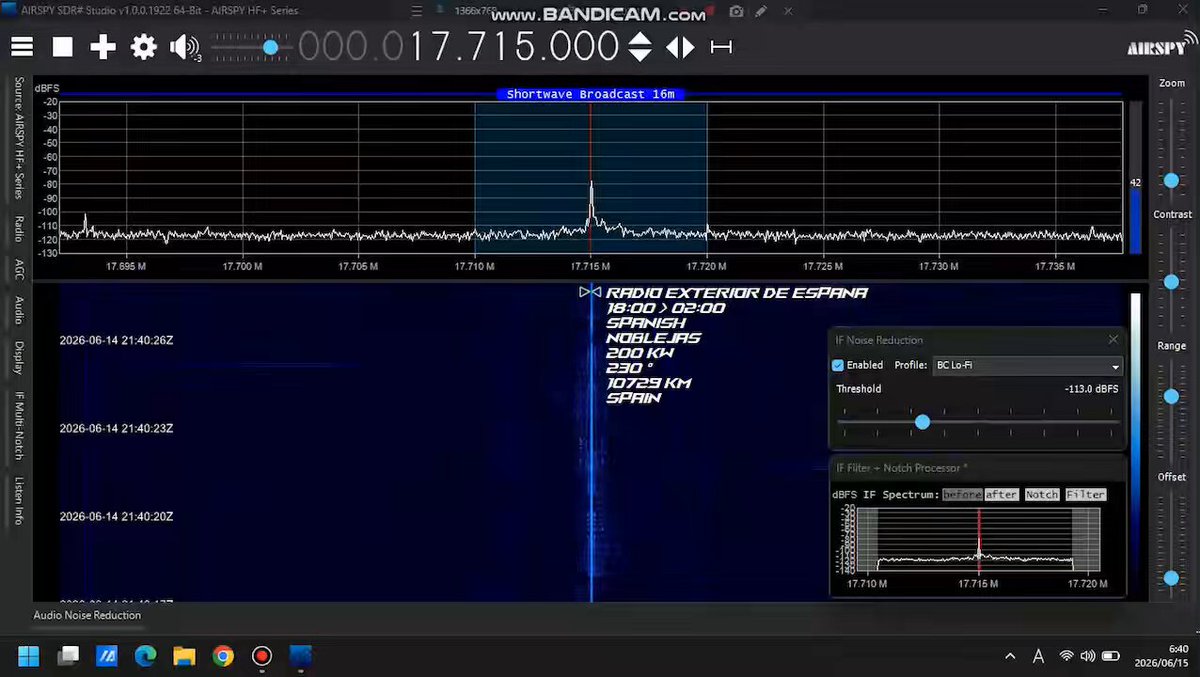The width and height of the screenshot is (1200, 677).
Task: Click the frequency up/down stepper arrows
Action: pos(640,47)
